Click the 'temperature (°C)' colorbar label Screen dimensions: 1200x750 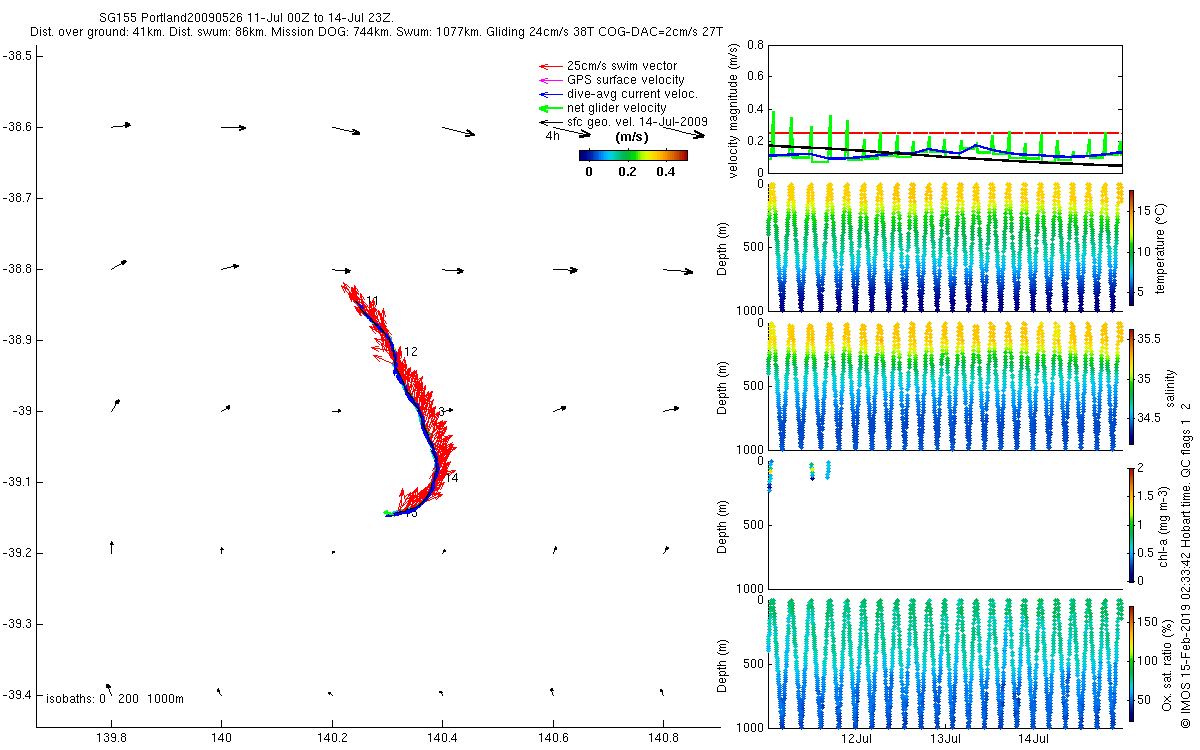coord(1161,248)
